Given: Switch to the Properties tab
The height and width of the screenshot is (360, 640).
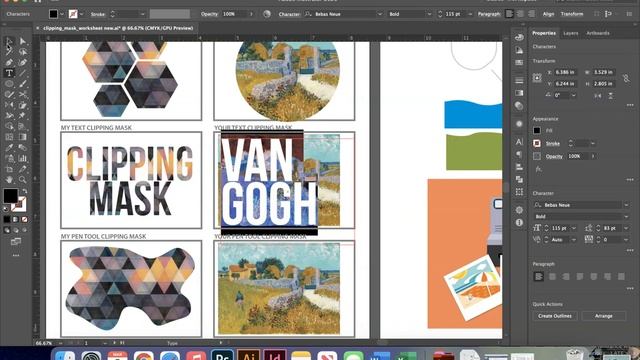Looking at the screenshot, I should click(544, 33).
